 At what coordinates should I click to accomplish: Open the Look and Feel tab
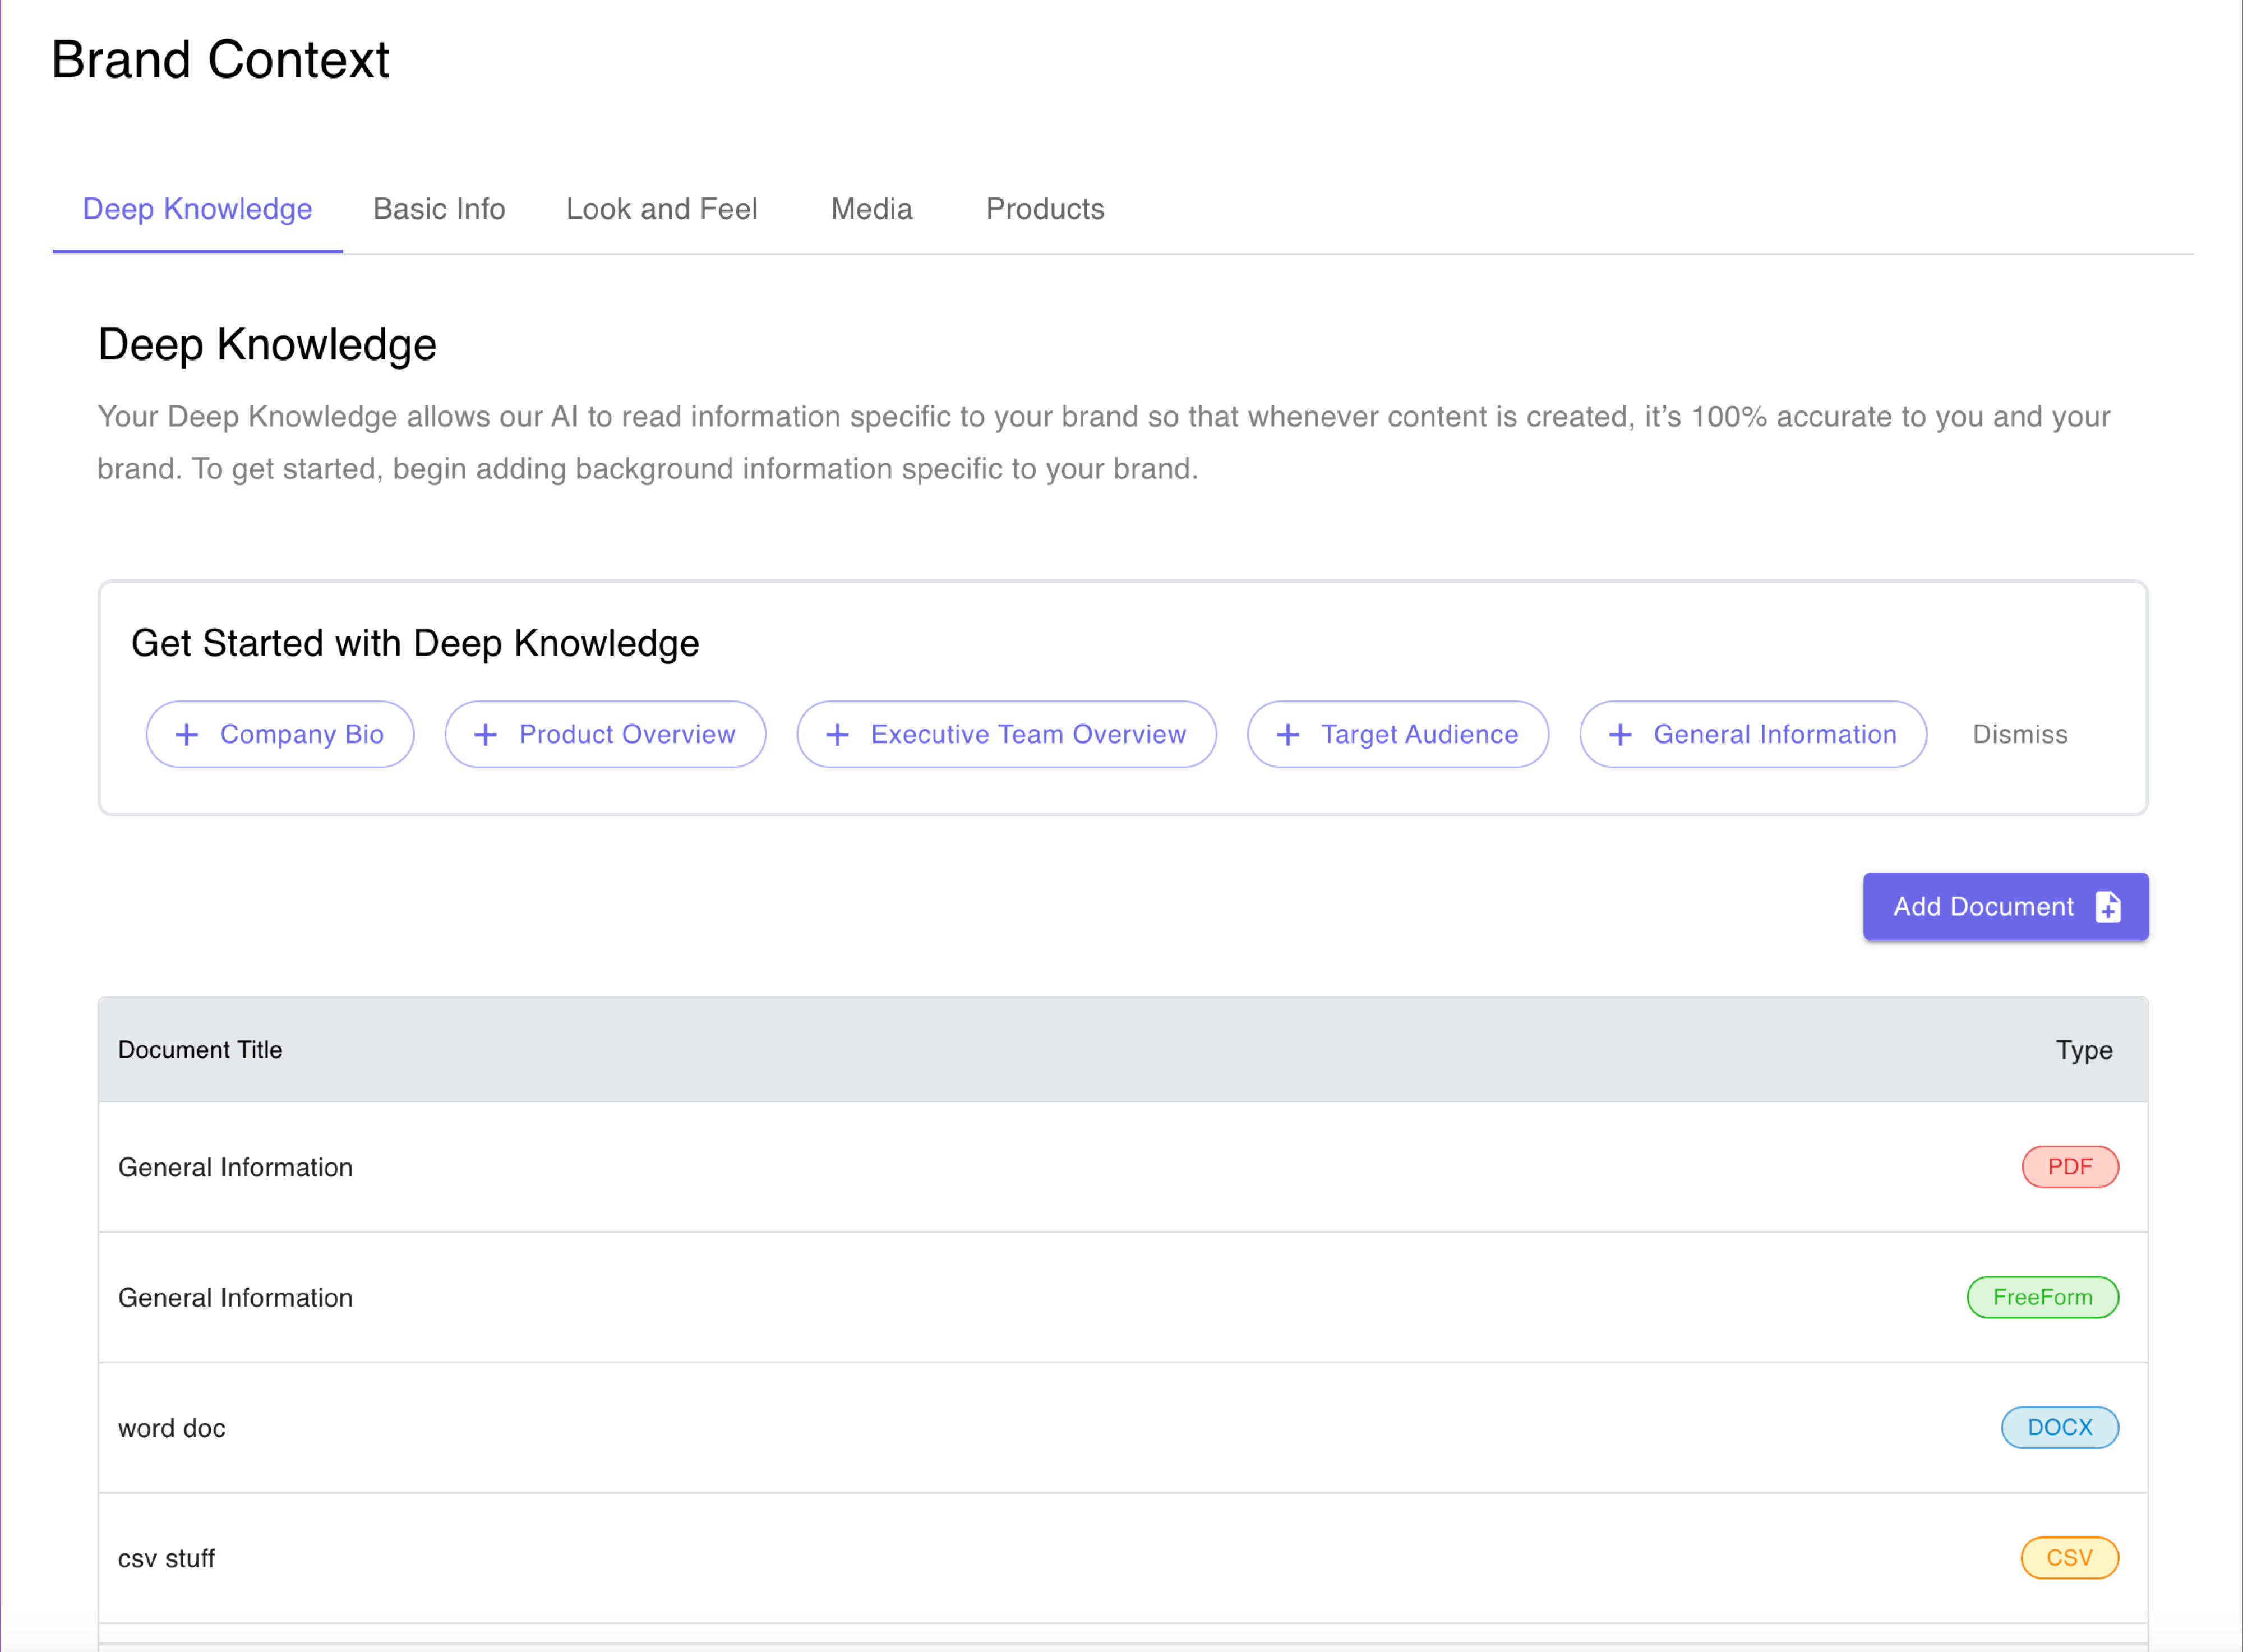[x=661, y=209]
